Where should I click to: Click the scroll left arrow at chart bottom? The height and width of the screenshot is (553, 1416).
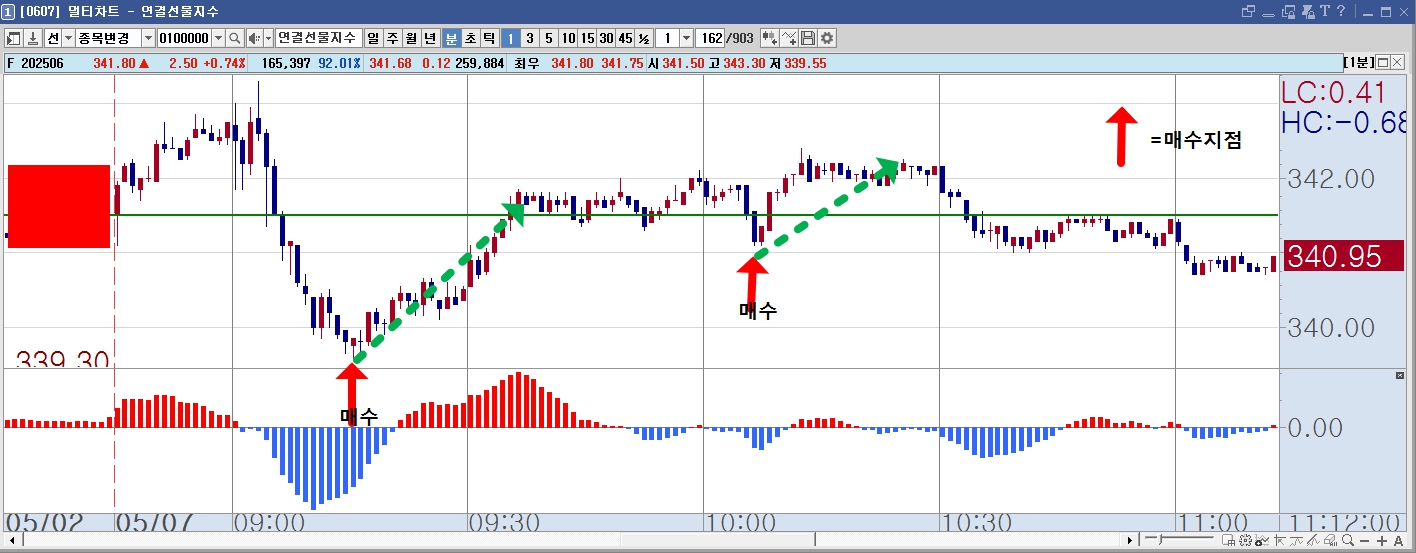coord(10,540)
